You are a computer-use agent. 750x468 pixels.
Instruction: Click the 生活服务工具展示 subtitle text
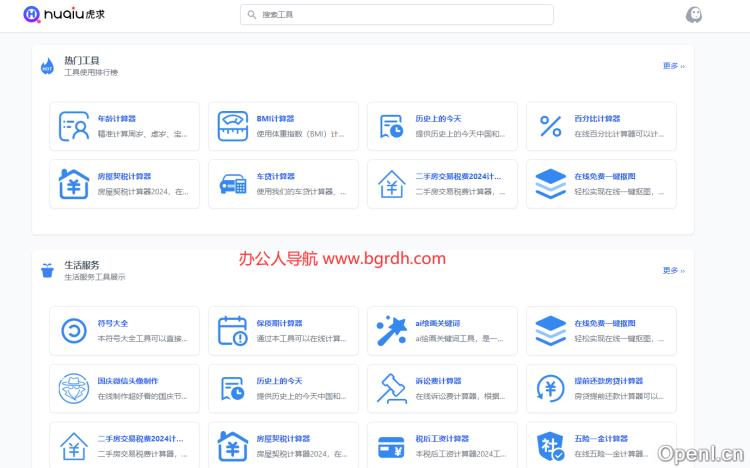coord(95,277)
